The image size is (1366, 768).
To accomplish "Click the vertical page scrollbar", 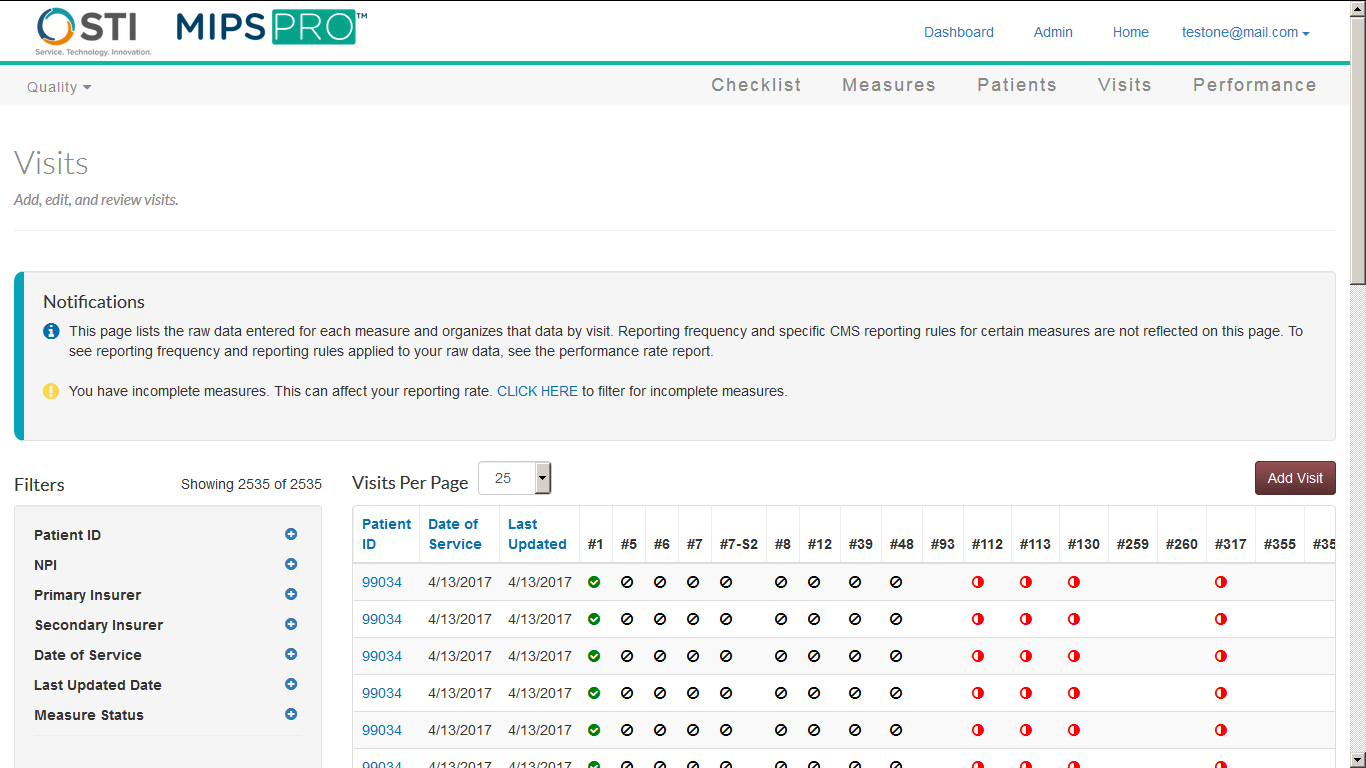I will coord(1357,400).
